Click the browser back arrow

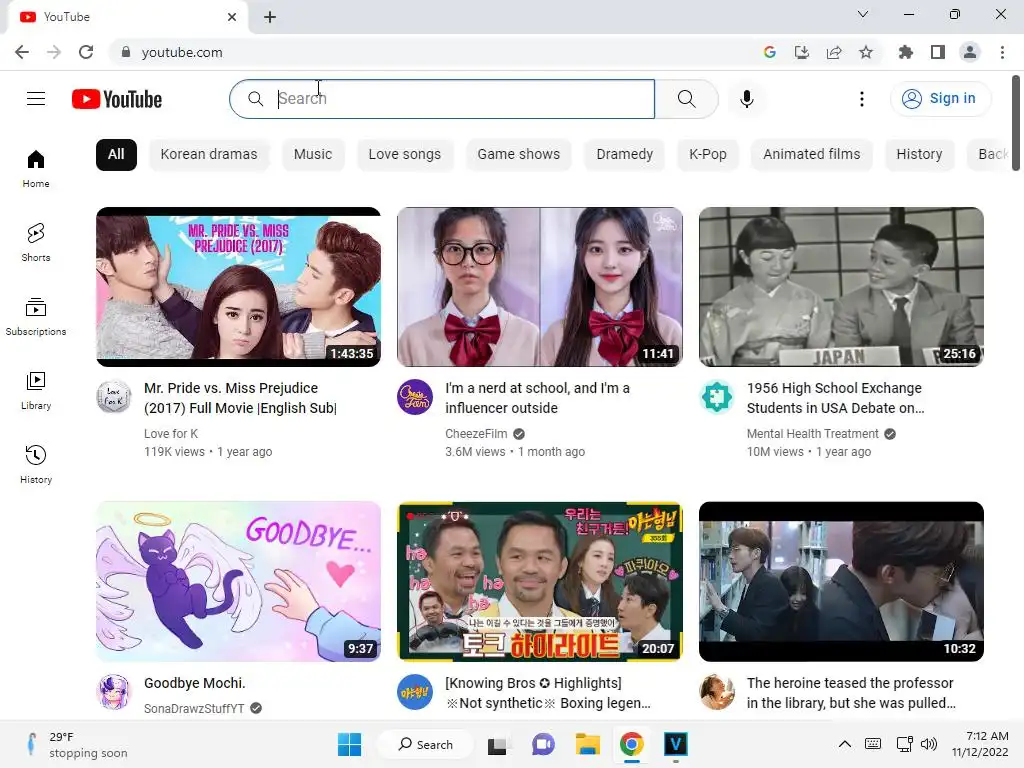coord(22,52)
